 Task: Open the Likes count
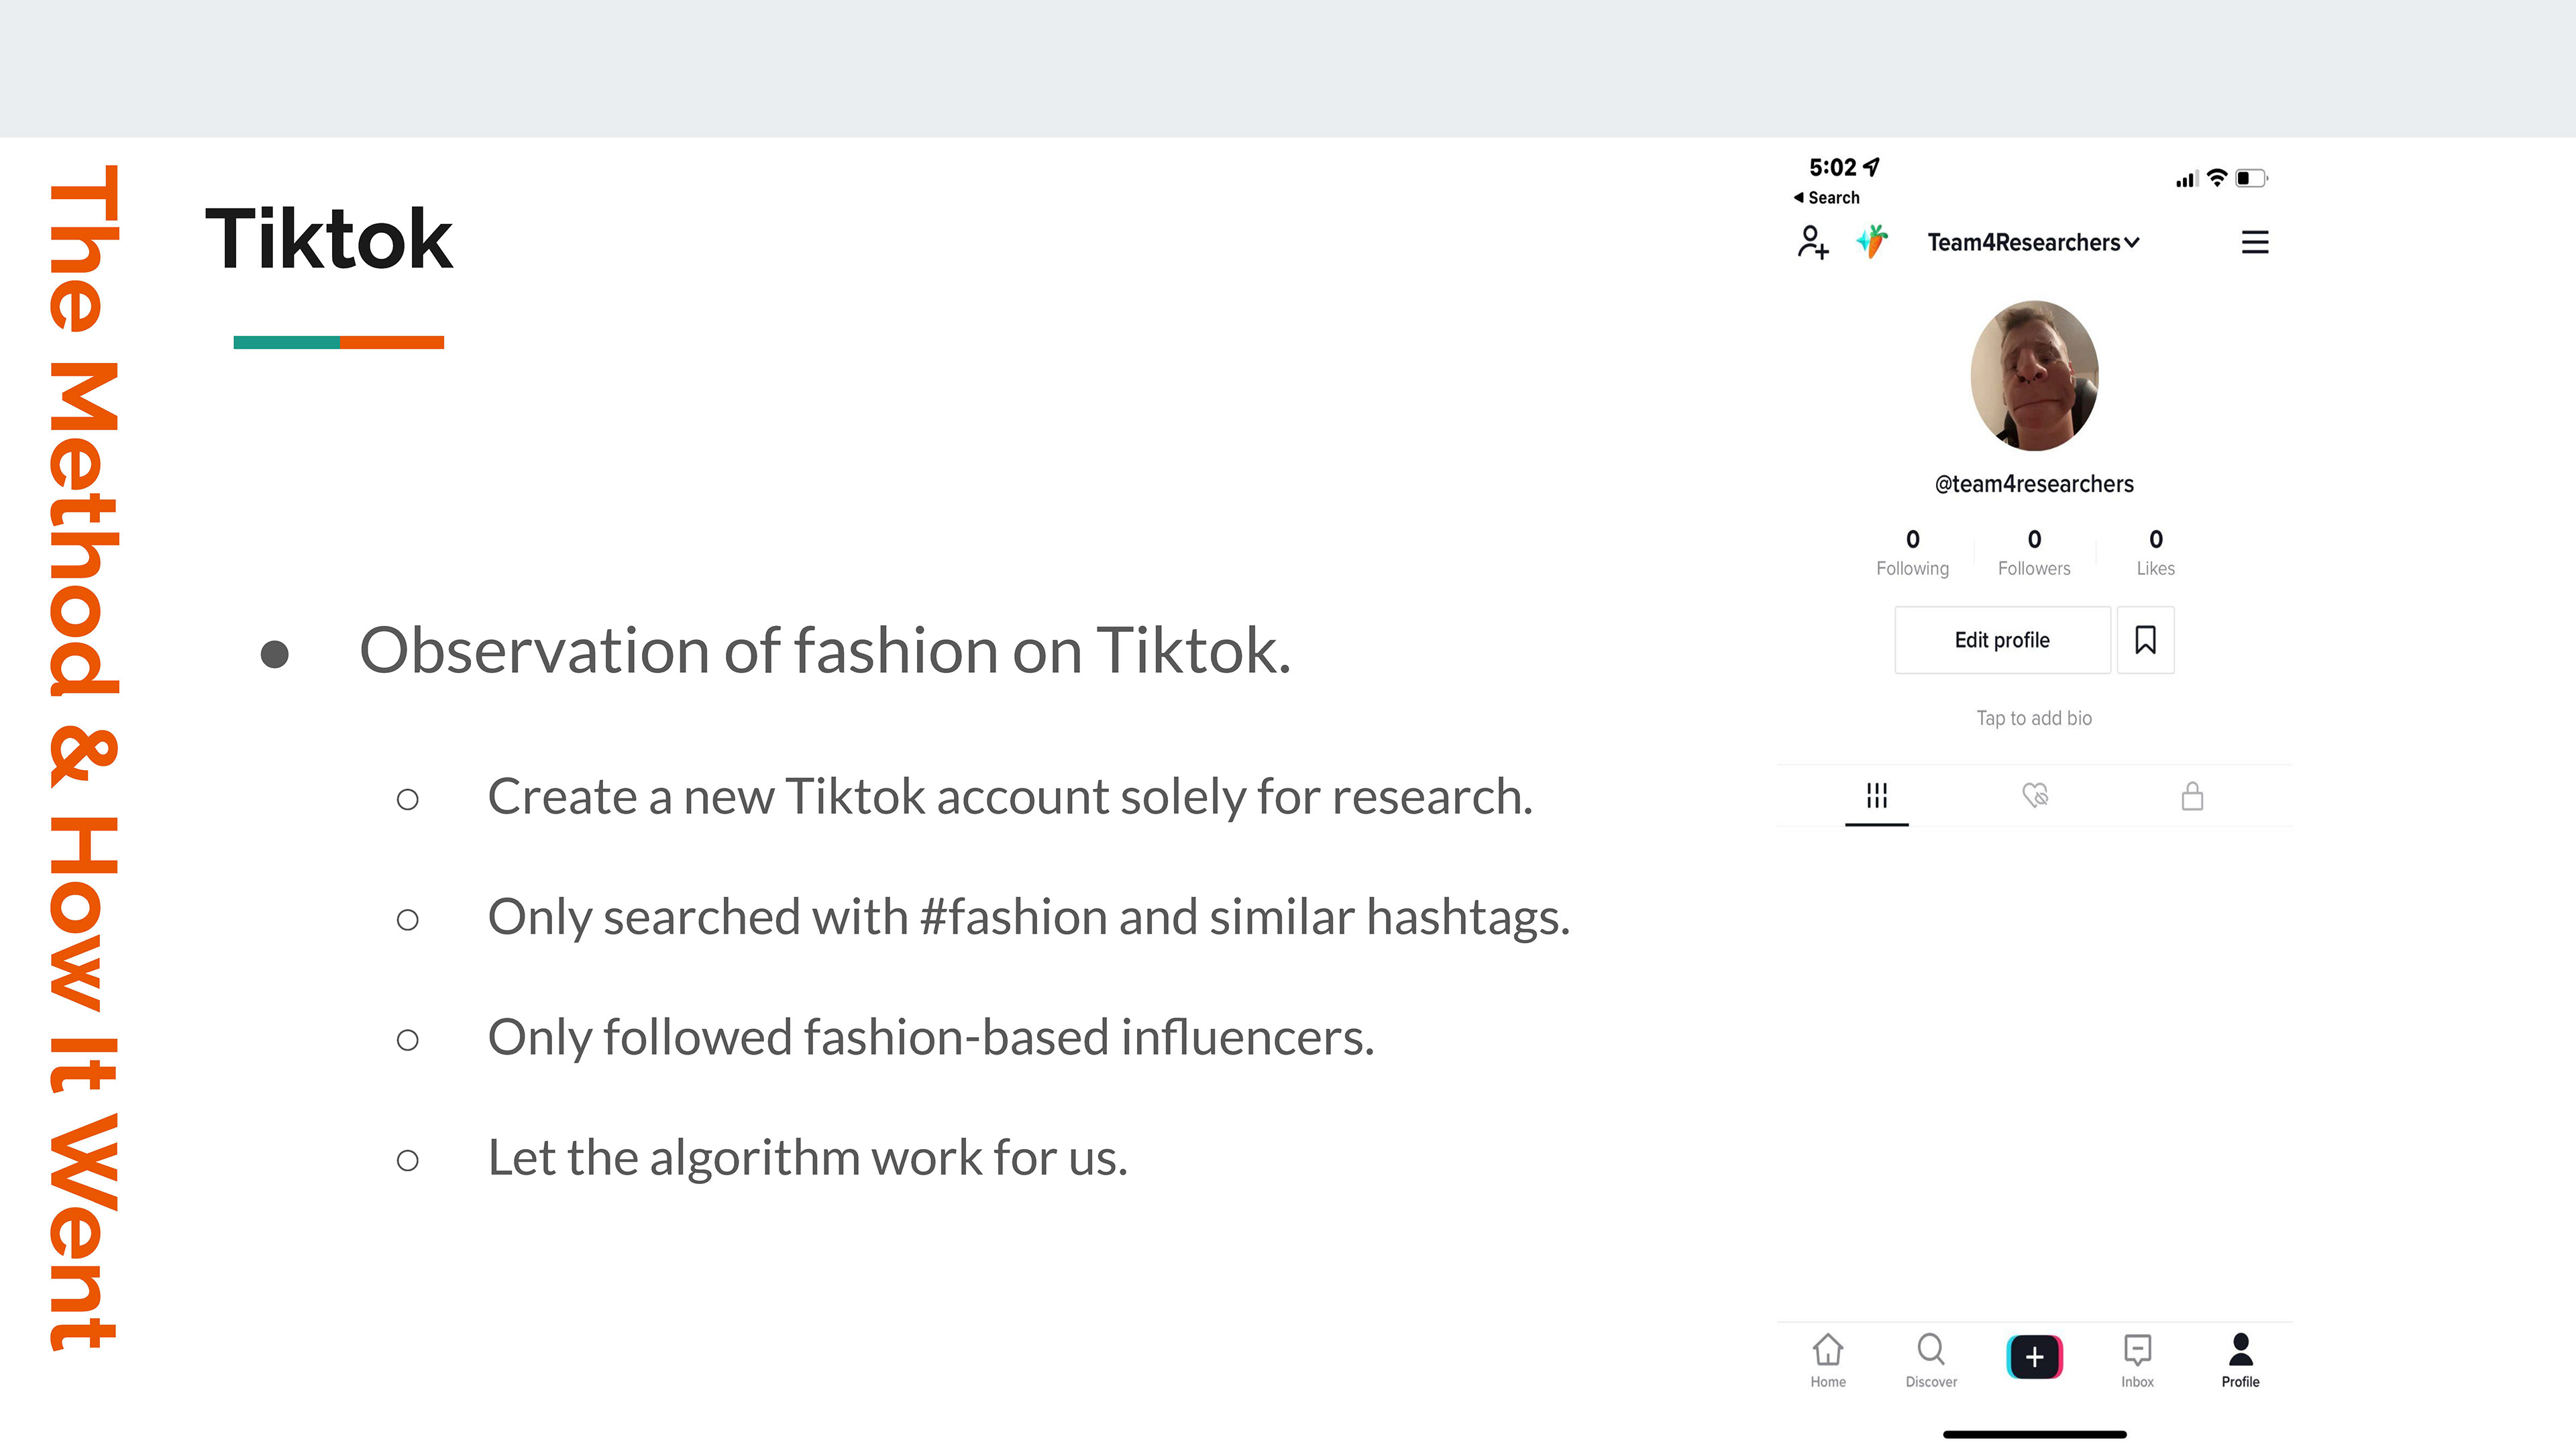[x=2155, y=552]
